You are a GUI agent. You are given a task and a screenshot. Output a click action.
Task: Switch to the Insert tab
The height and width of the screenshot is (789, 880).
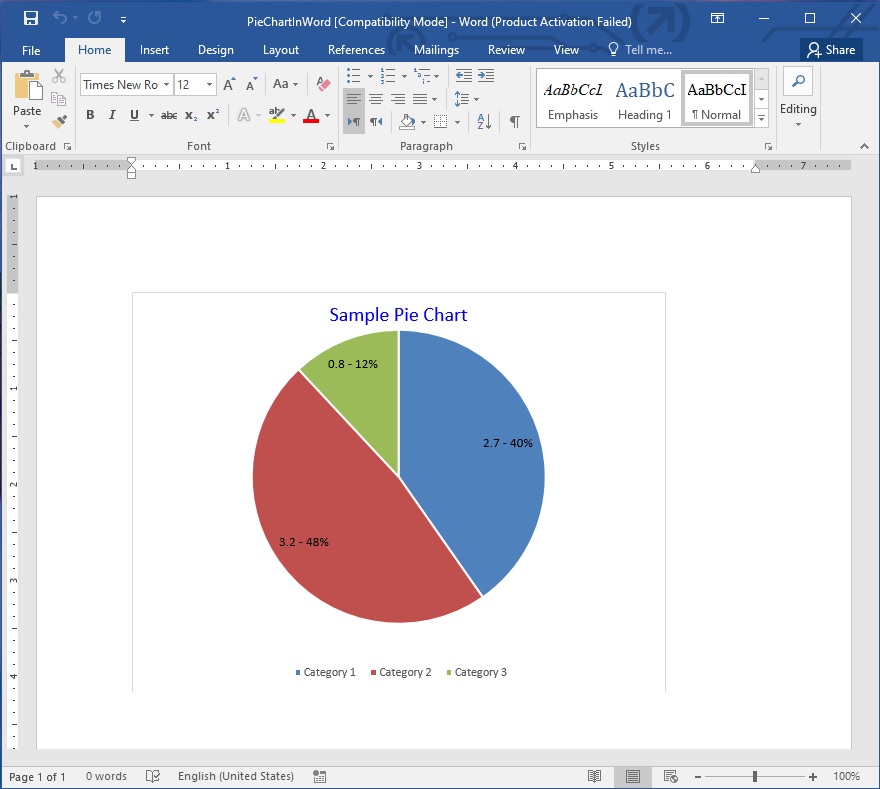[154, 50]
